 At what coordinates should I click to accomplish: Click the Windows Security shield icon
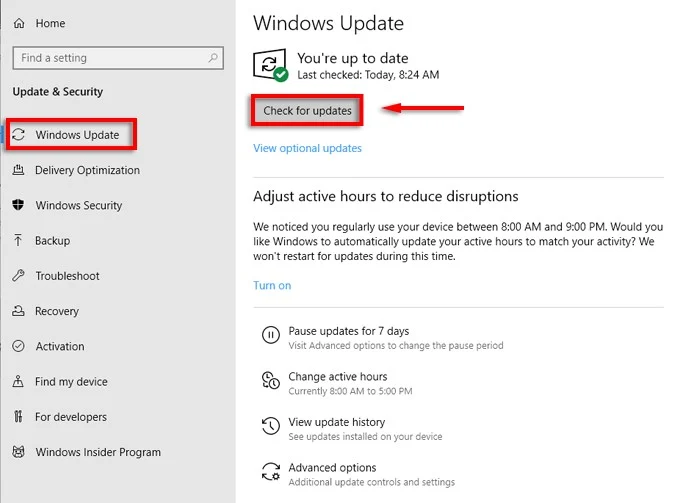tap(18, 205)
